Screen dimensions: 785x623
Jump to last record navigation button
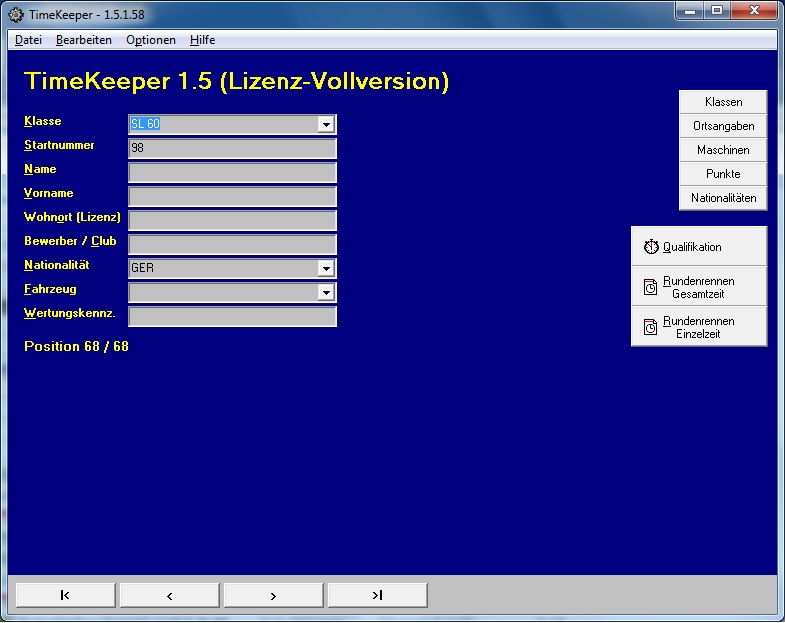pyautogui.click(x=377, y=595)
